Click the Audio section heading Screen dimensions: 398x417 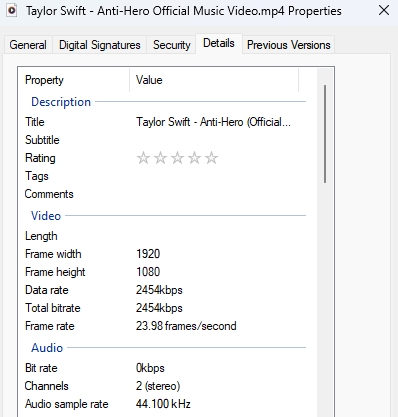tap(47, 348)
